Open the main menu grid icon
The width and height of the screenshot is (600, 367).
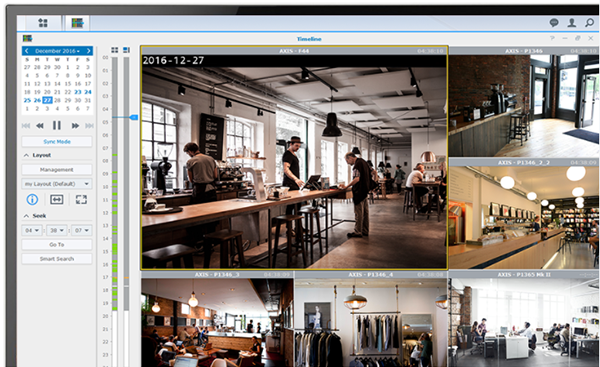pyautogui.click(x=43, y=23)
